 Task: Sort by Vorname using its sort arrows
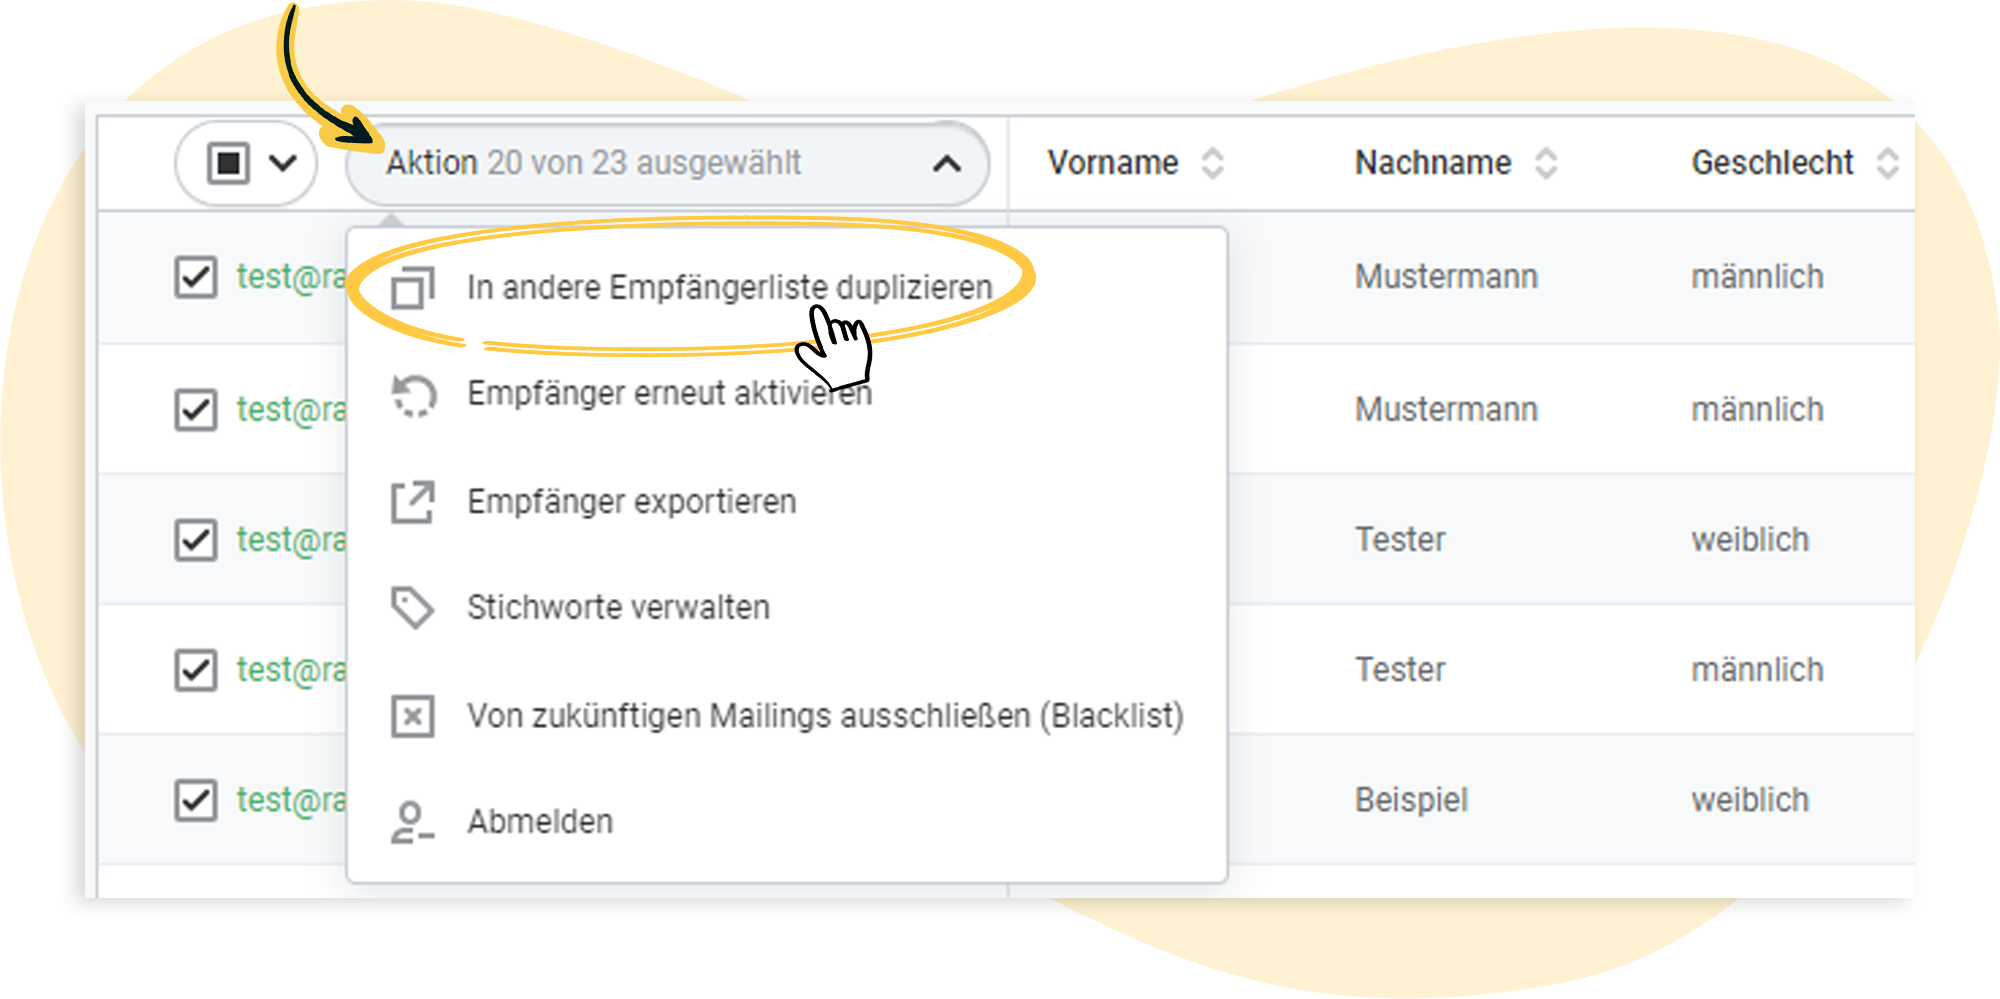point(1212,163)
